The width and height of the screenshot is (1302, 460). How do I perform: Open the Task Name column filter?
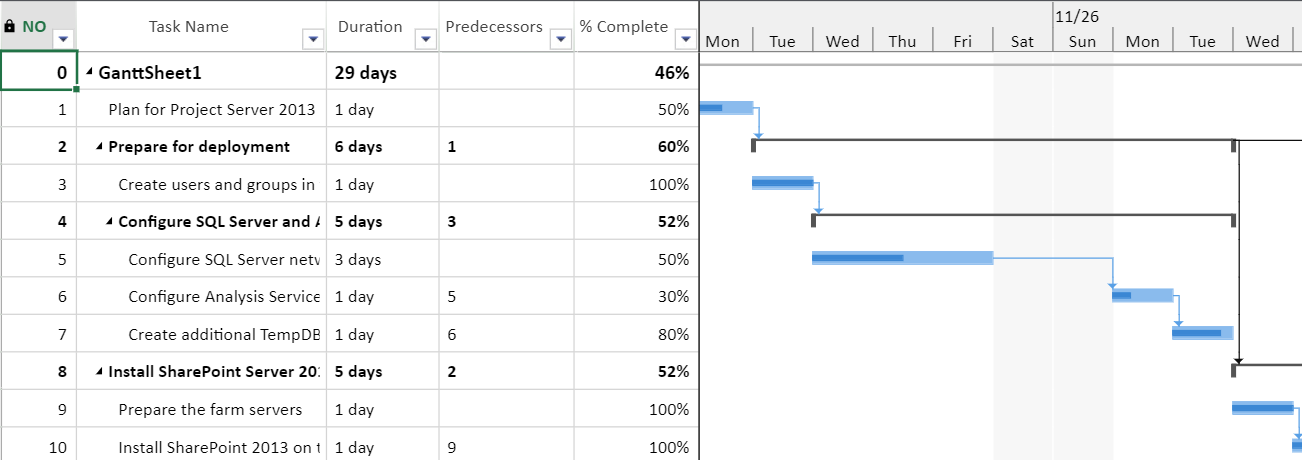(314, 39)
